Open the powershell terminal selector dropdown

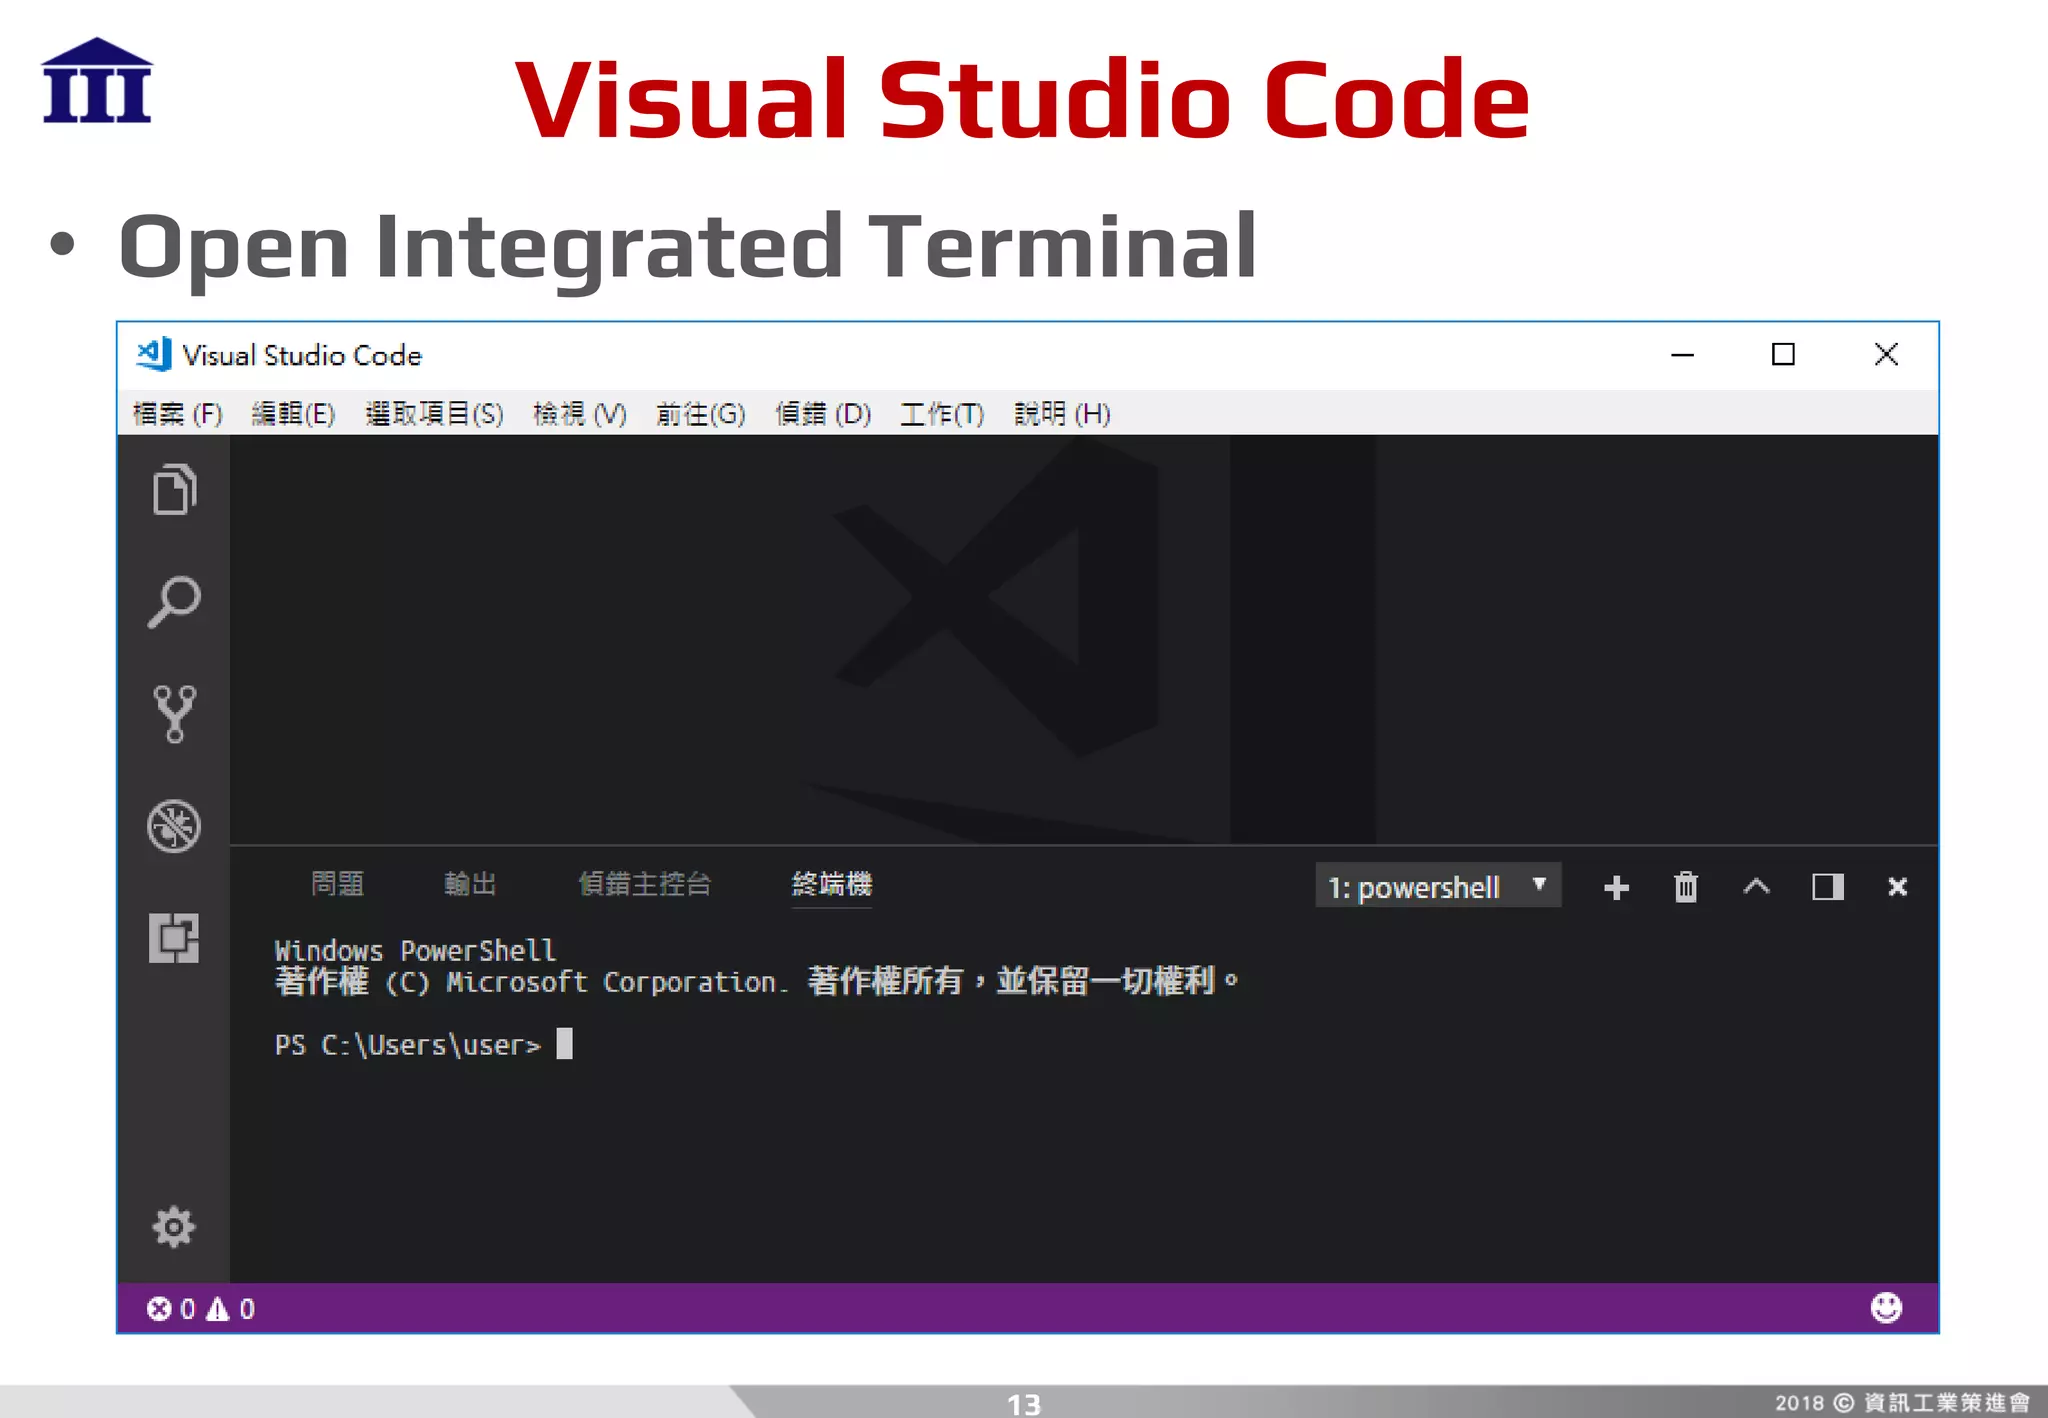(x=1437, y=887)
